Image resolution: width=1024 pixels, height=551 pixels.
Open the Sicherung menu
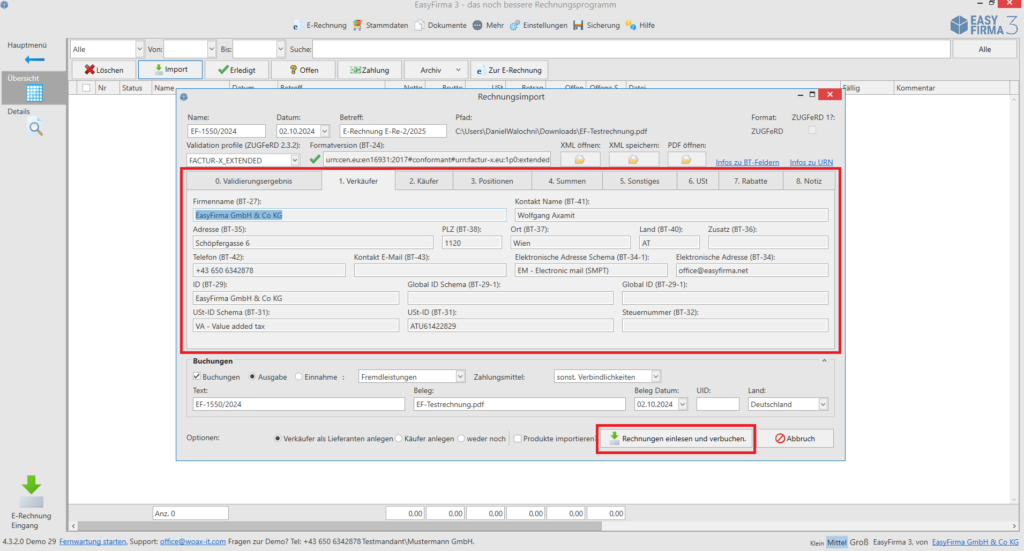click(596, 25)
